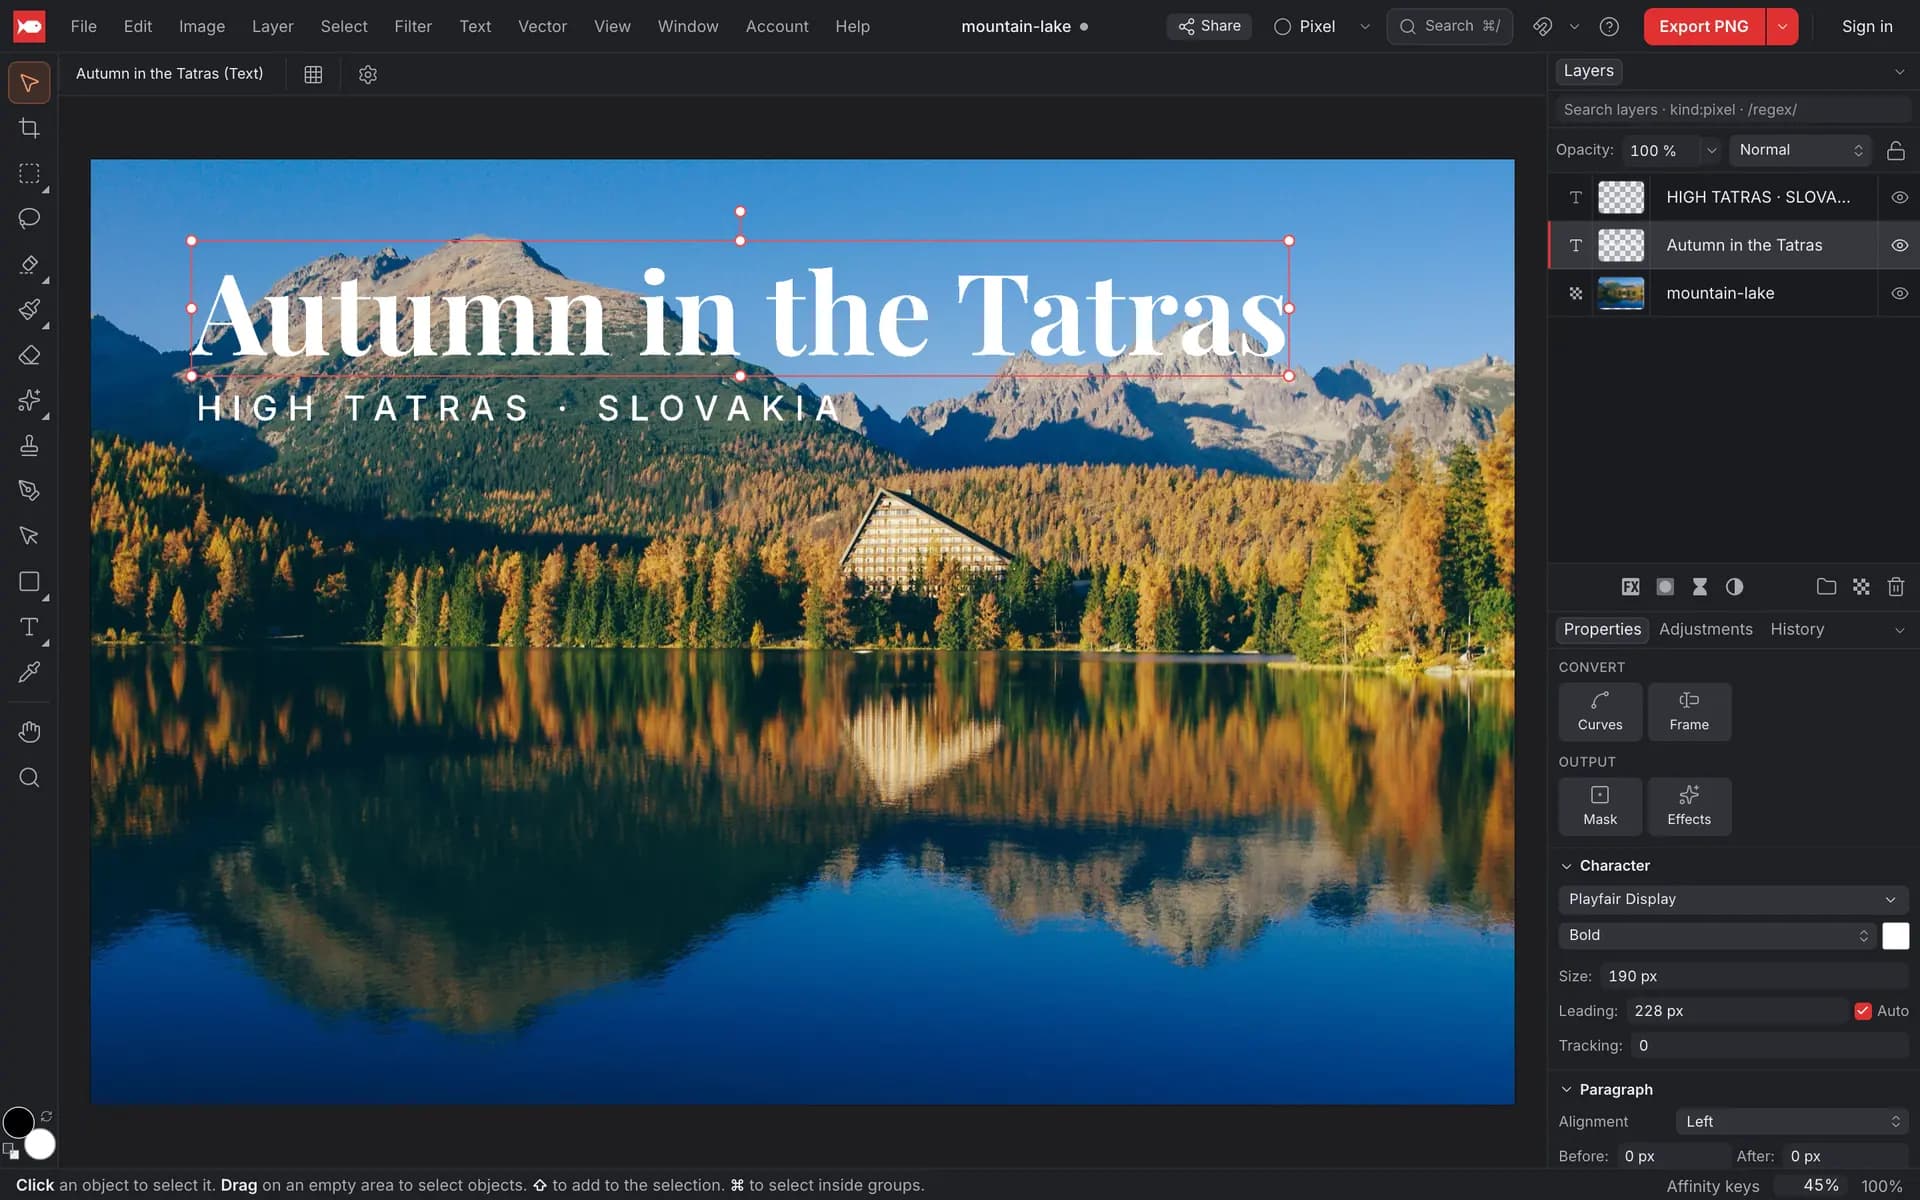1920x1200 pixels.
Task: Open the Playfair Display font dropdown
Action: coord(1733,899)
